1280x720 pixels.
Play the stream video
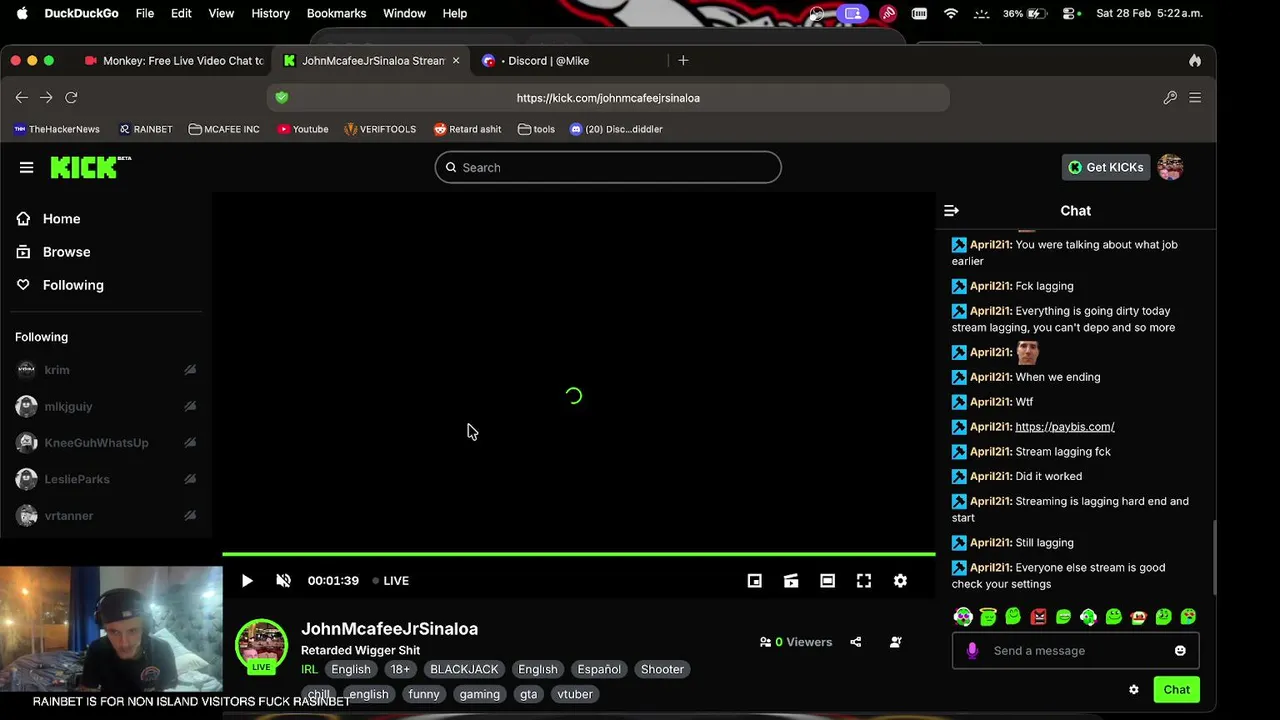pyautogui.click(x=247, y=581)
